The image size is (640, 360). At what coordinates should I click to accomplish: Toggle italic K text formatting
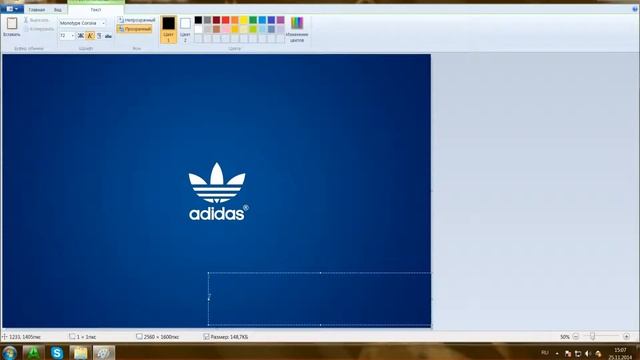90,36
